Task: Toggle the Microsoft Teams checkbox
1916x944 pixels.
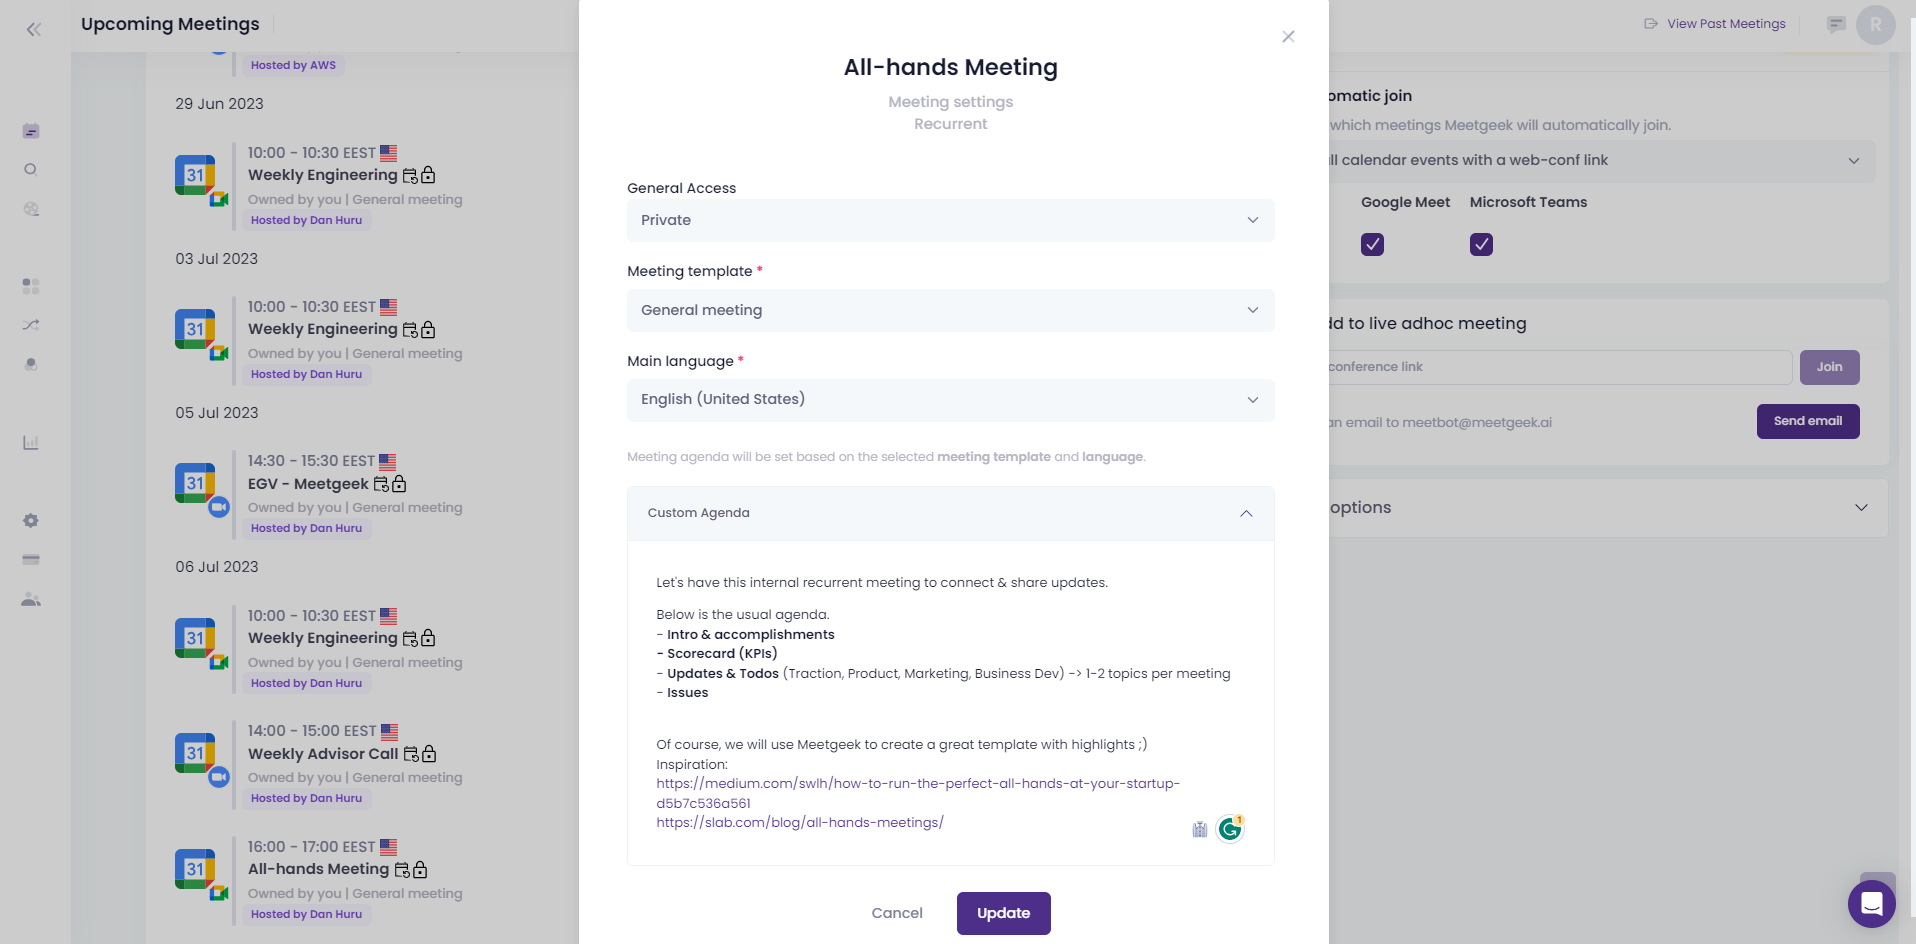Action: (1481, 245)
